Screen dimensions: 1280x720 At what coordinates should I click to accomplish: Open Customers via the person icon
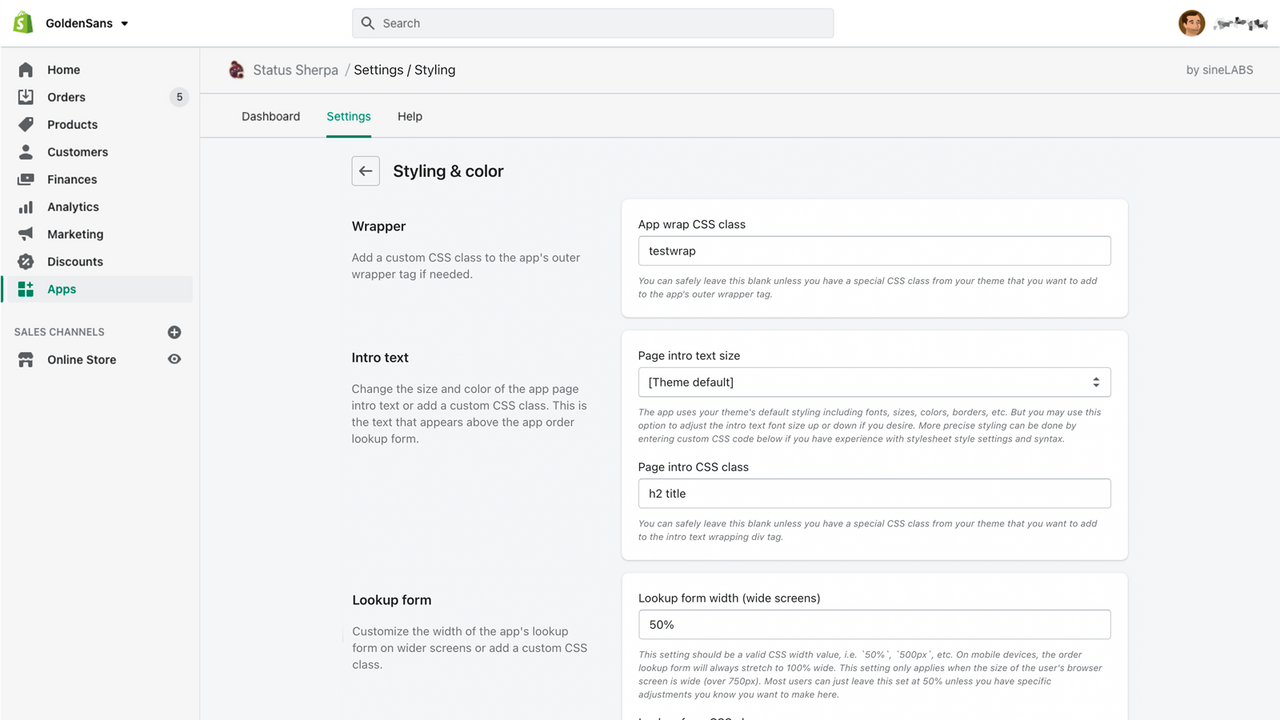[x=25, y=152]
